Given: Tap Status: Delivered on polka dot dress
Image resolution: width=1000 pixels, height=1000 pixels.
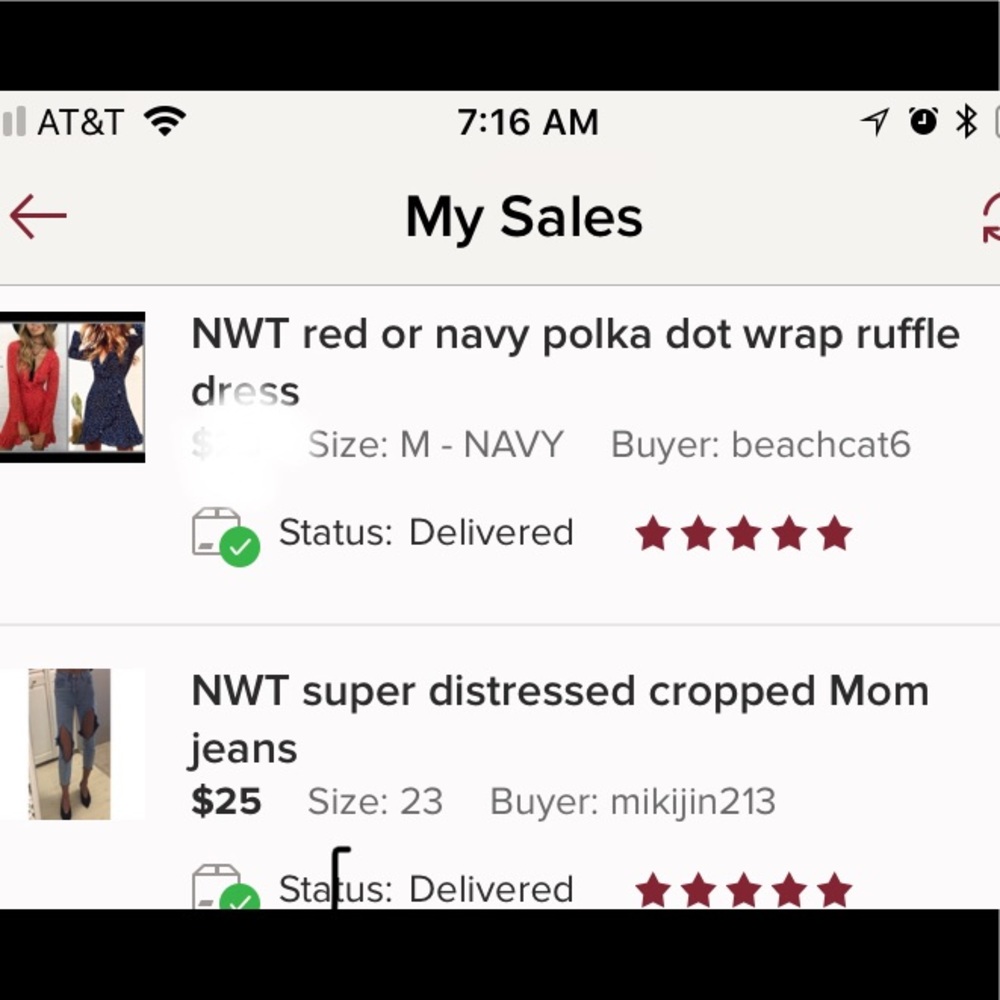Looking at the screenshot, I should point(426,533).
